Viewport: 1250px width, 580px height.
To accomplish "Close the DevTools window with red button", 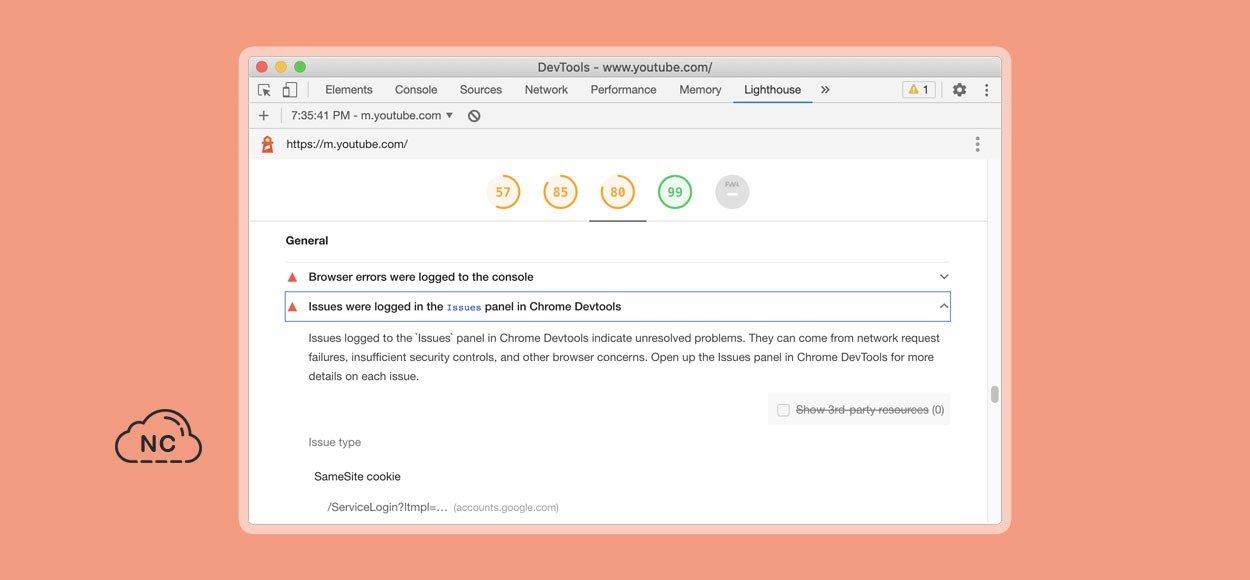I will [x=262, y=67].
